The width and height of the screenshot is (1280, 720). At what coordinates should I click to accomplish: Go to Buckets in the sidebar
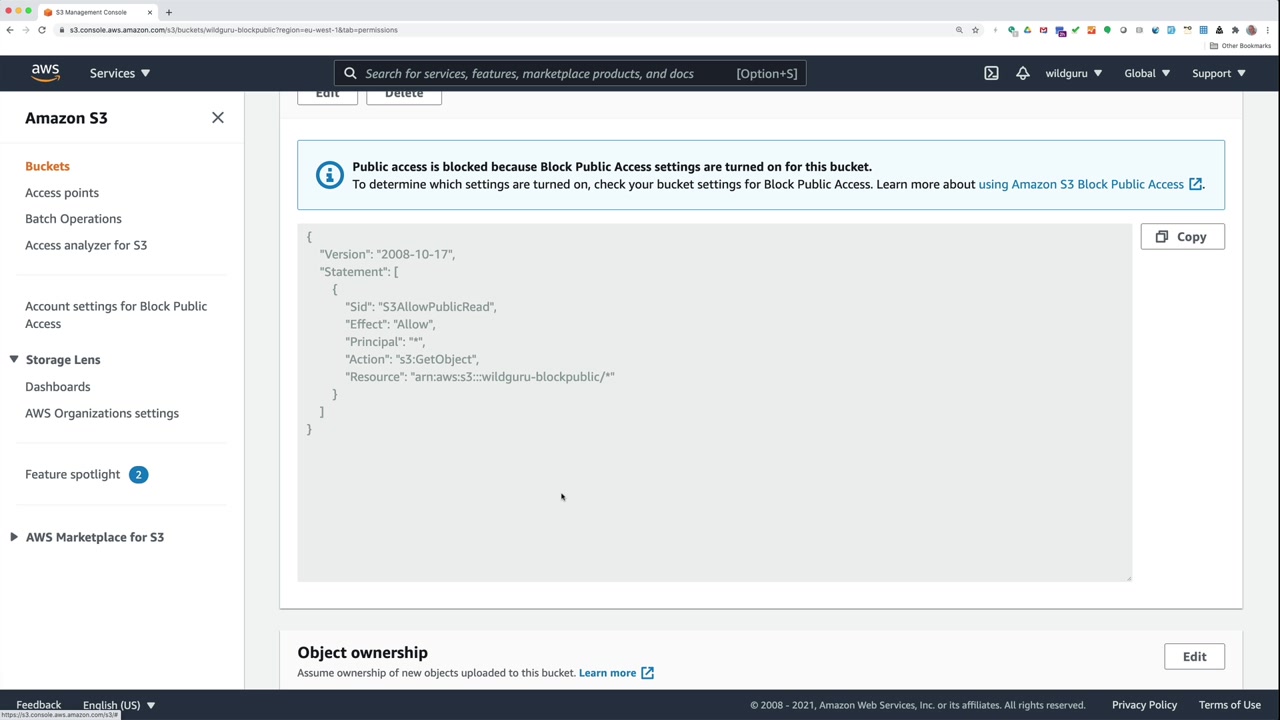47,166
